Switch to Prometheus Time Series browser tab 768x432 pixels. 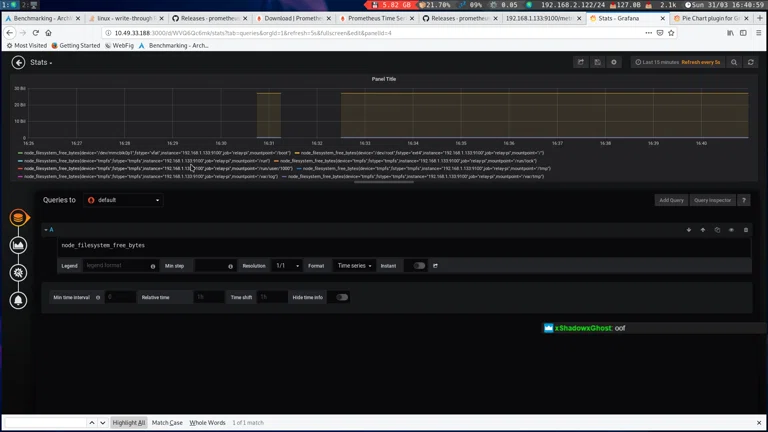pos(377,18)
